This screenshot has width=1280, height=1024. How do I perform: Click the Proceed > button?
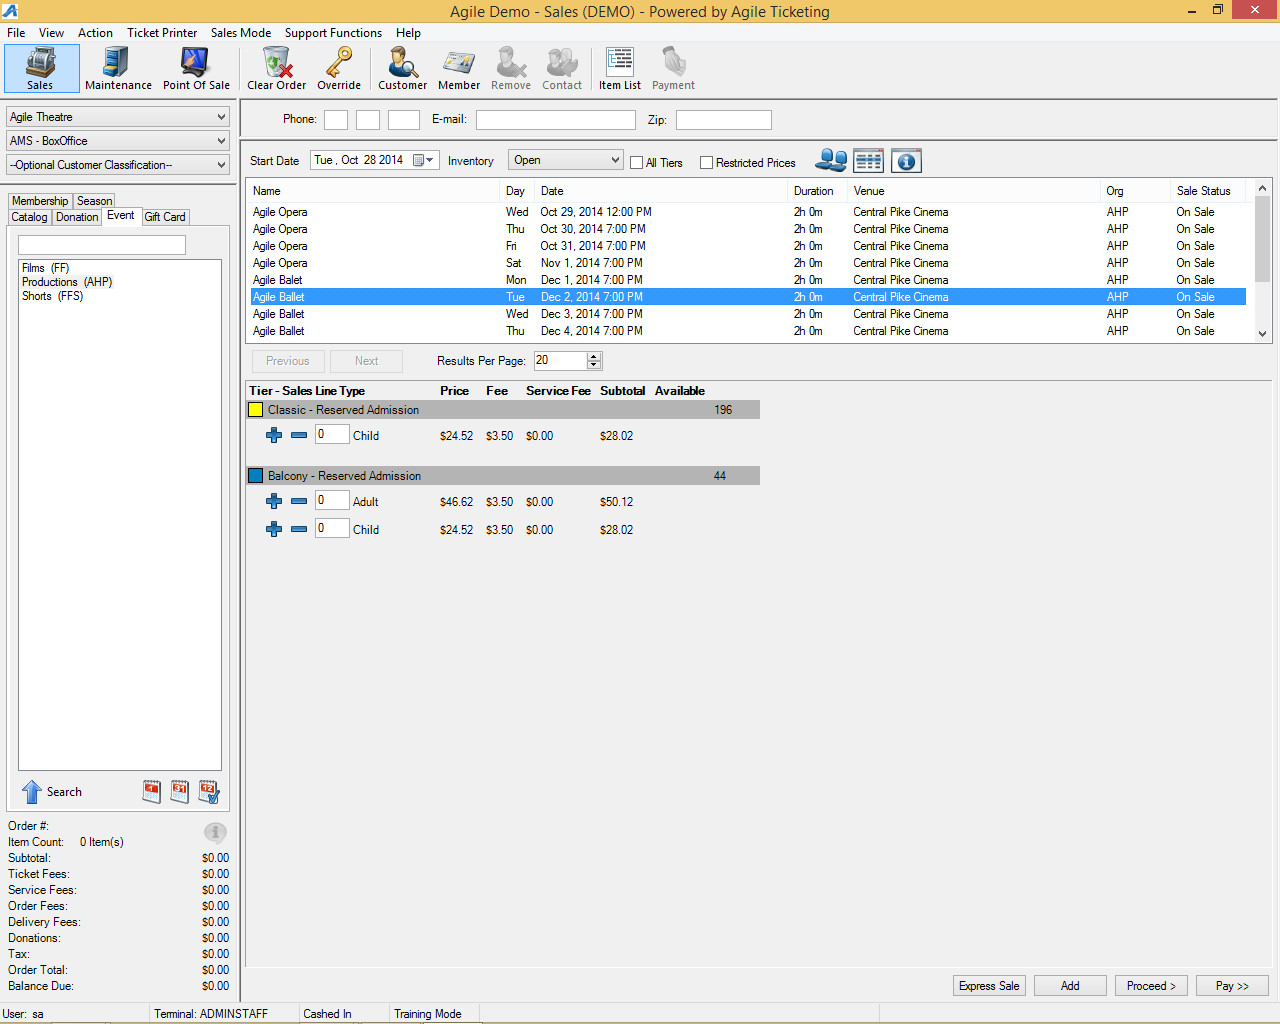click(1151, 986)
